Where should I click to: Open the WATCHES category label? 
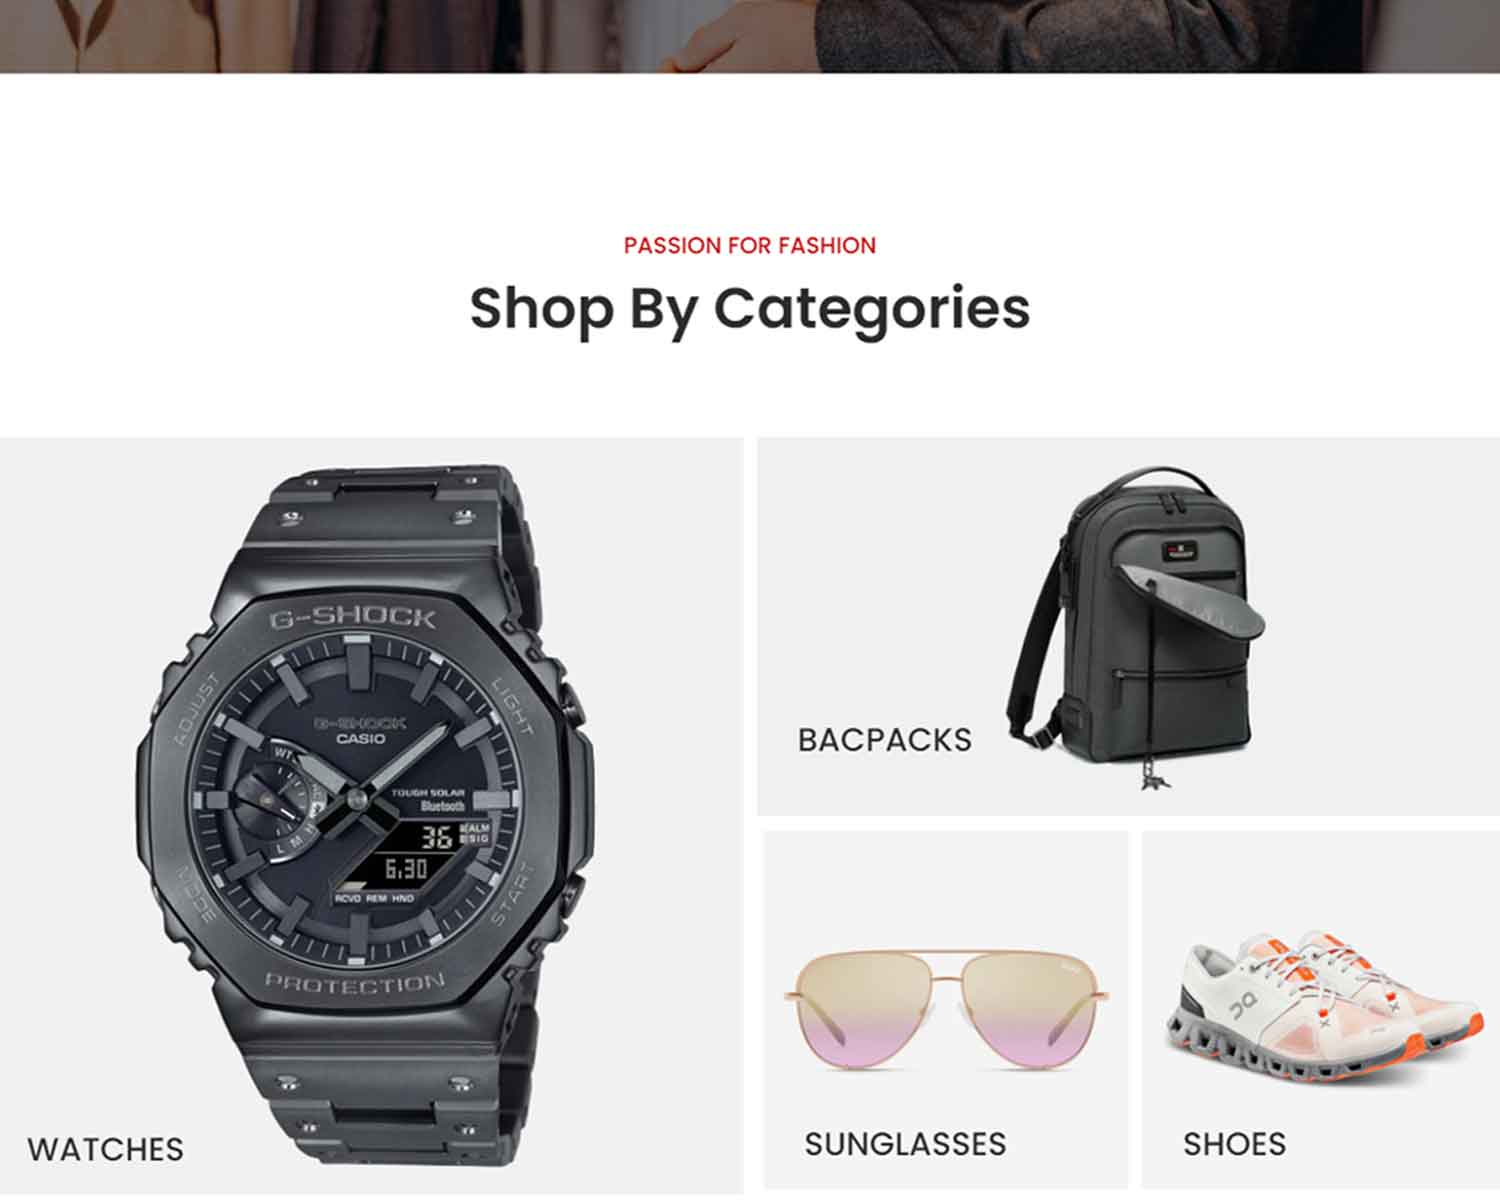tap(105, 1149)
